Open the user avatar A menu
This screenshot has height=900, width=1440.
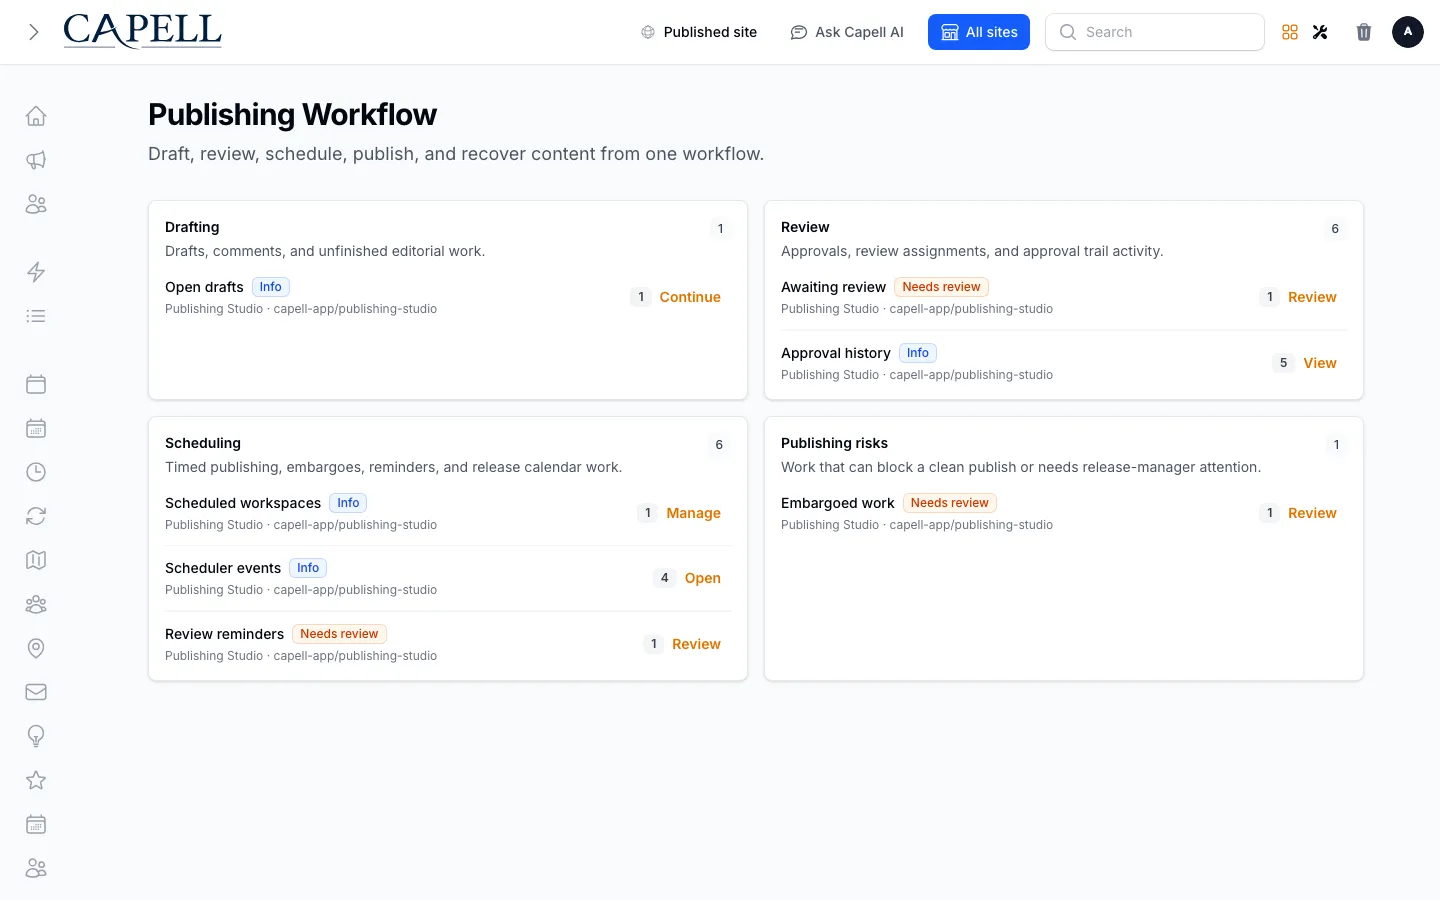click(1408, 32)
